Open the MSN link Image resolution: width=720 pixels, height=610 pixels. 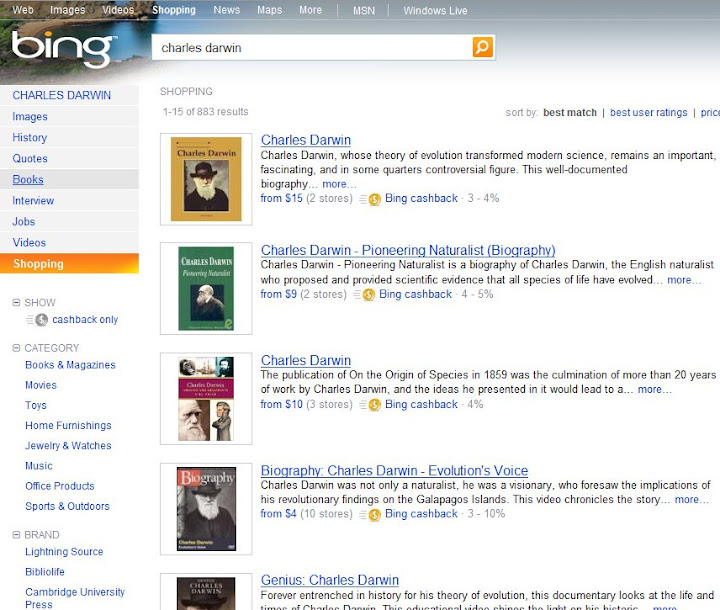pos(364,10)
